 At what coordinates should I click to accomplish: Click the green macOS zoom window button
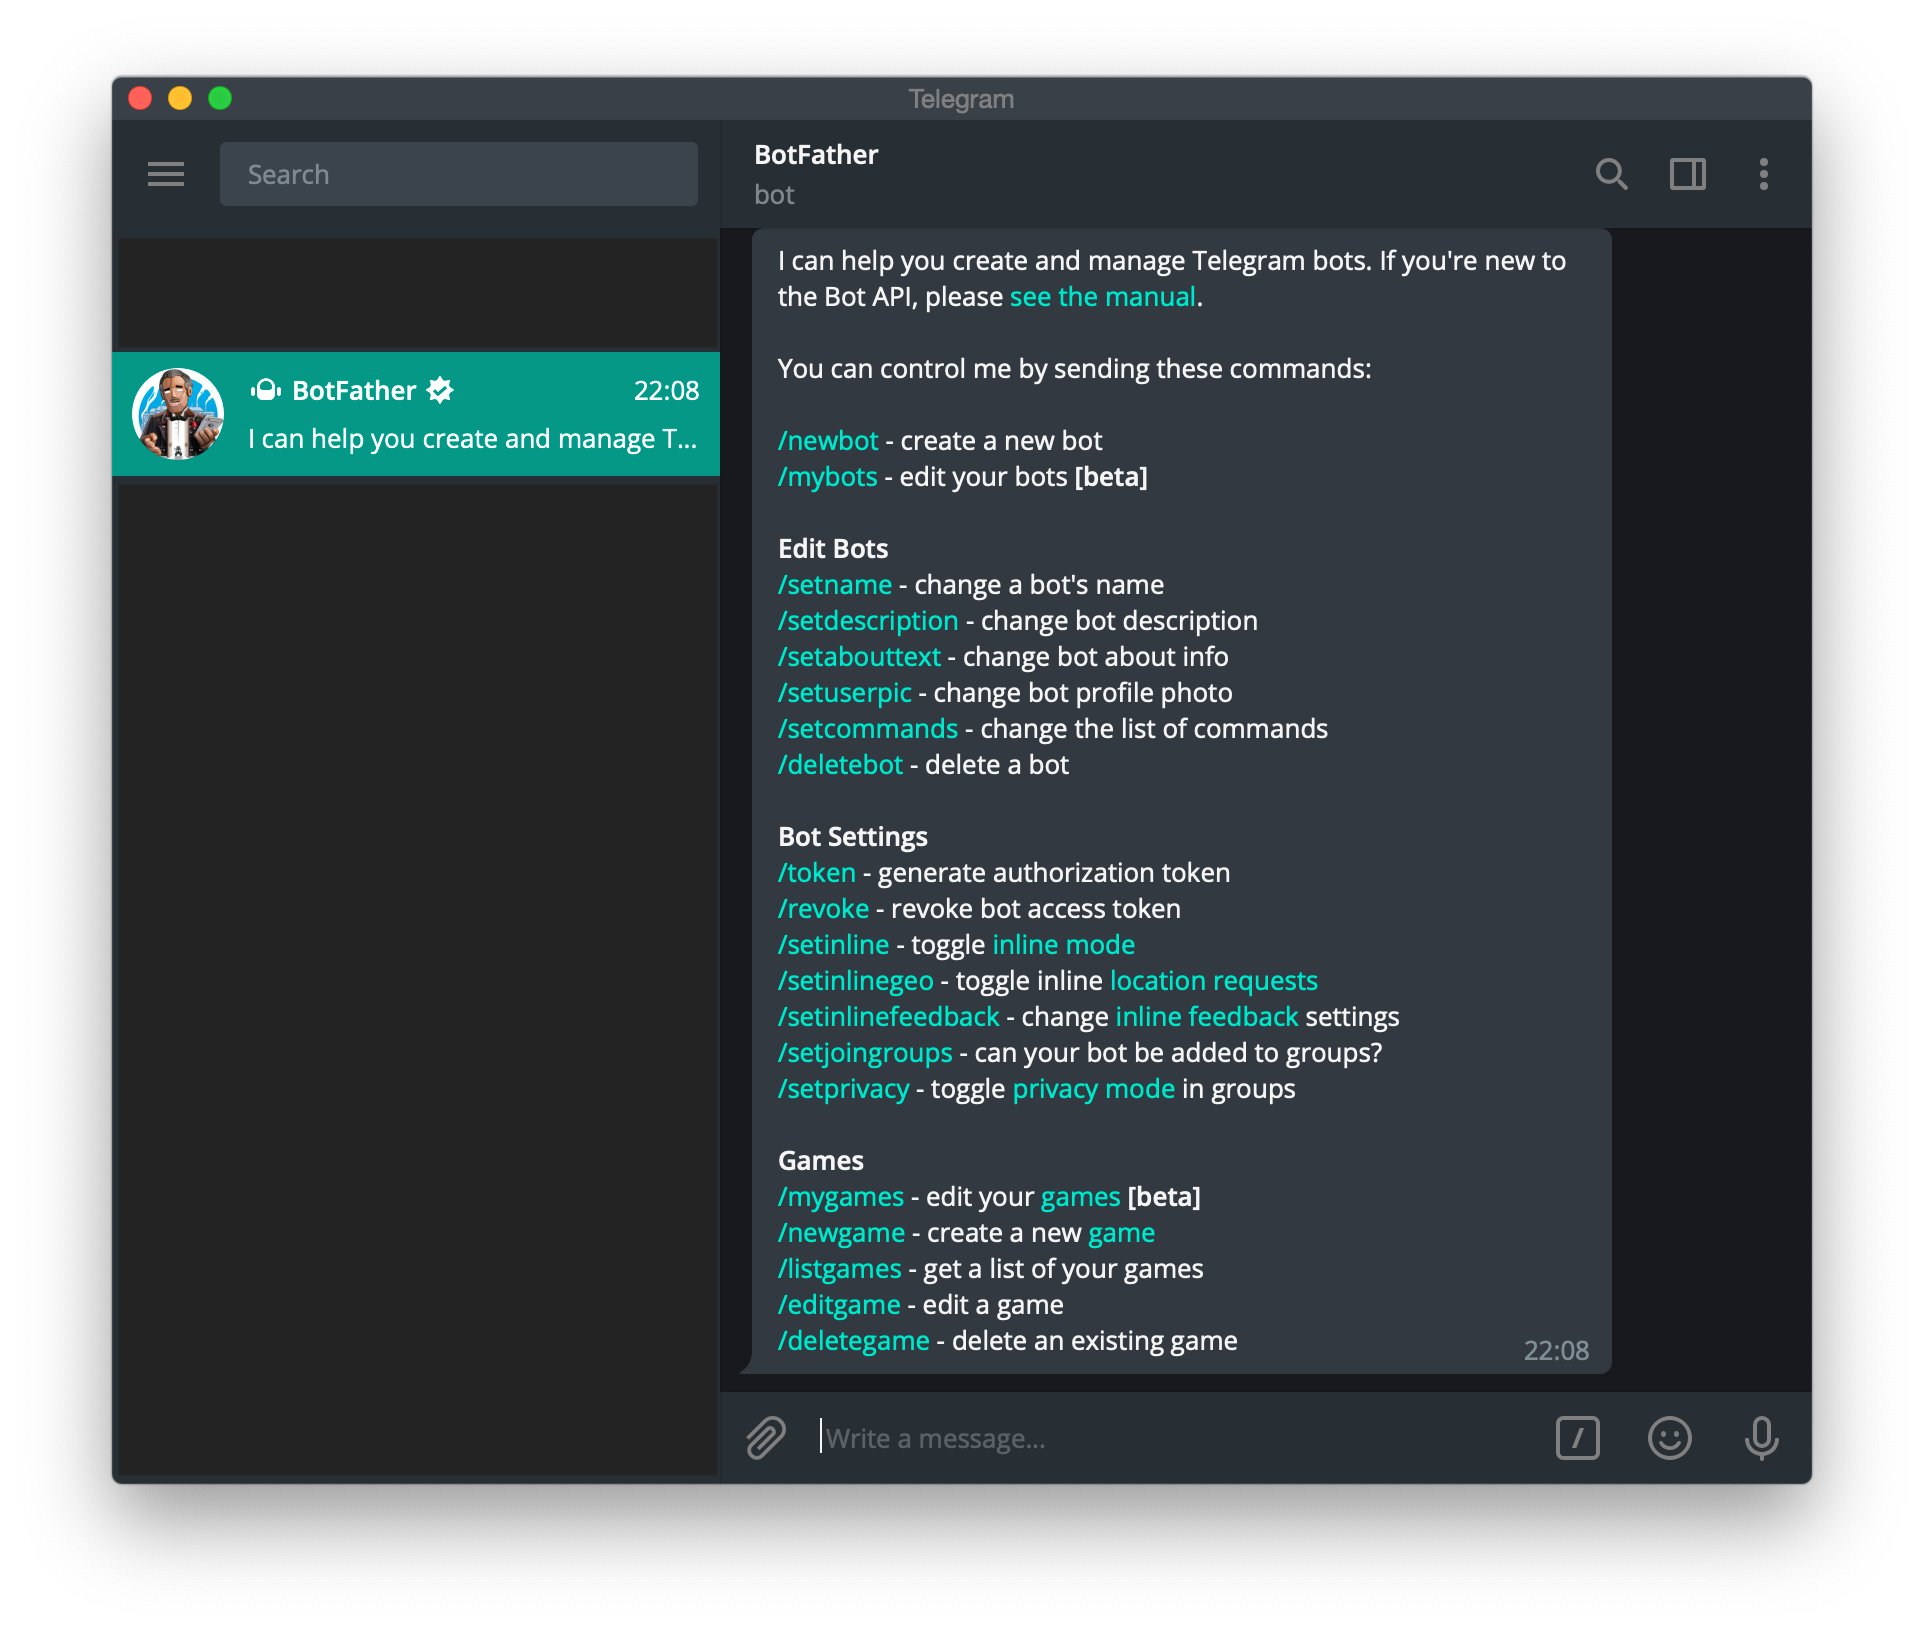(x=220, y=98)
